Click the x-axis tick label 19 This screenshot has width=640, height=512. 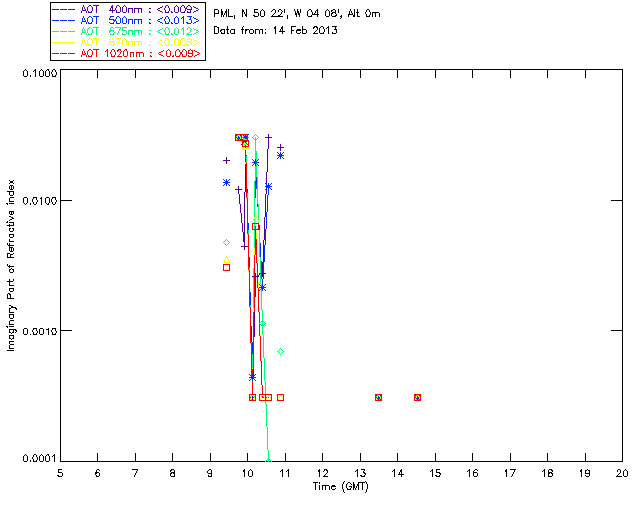click(x=585, y=473)
